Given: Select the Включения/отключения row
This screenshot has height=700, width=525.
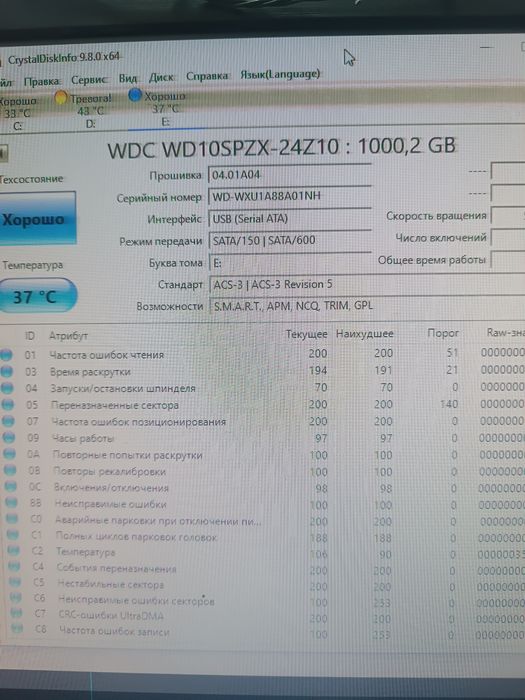Looking at the screenshot, I should [x=262, y=488].
